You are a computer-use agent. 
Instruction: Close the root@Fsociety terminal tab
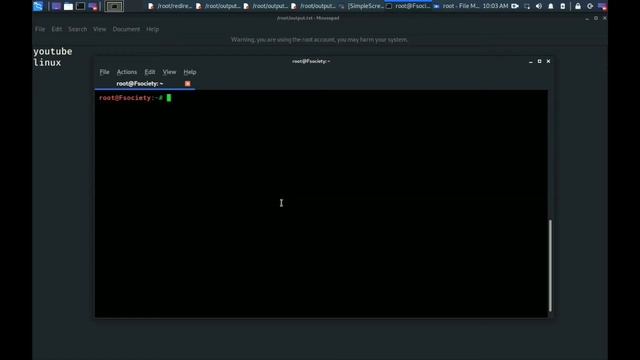(187, 84)
